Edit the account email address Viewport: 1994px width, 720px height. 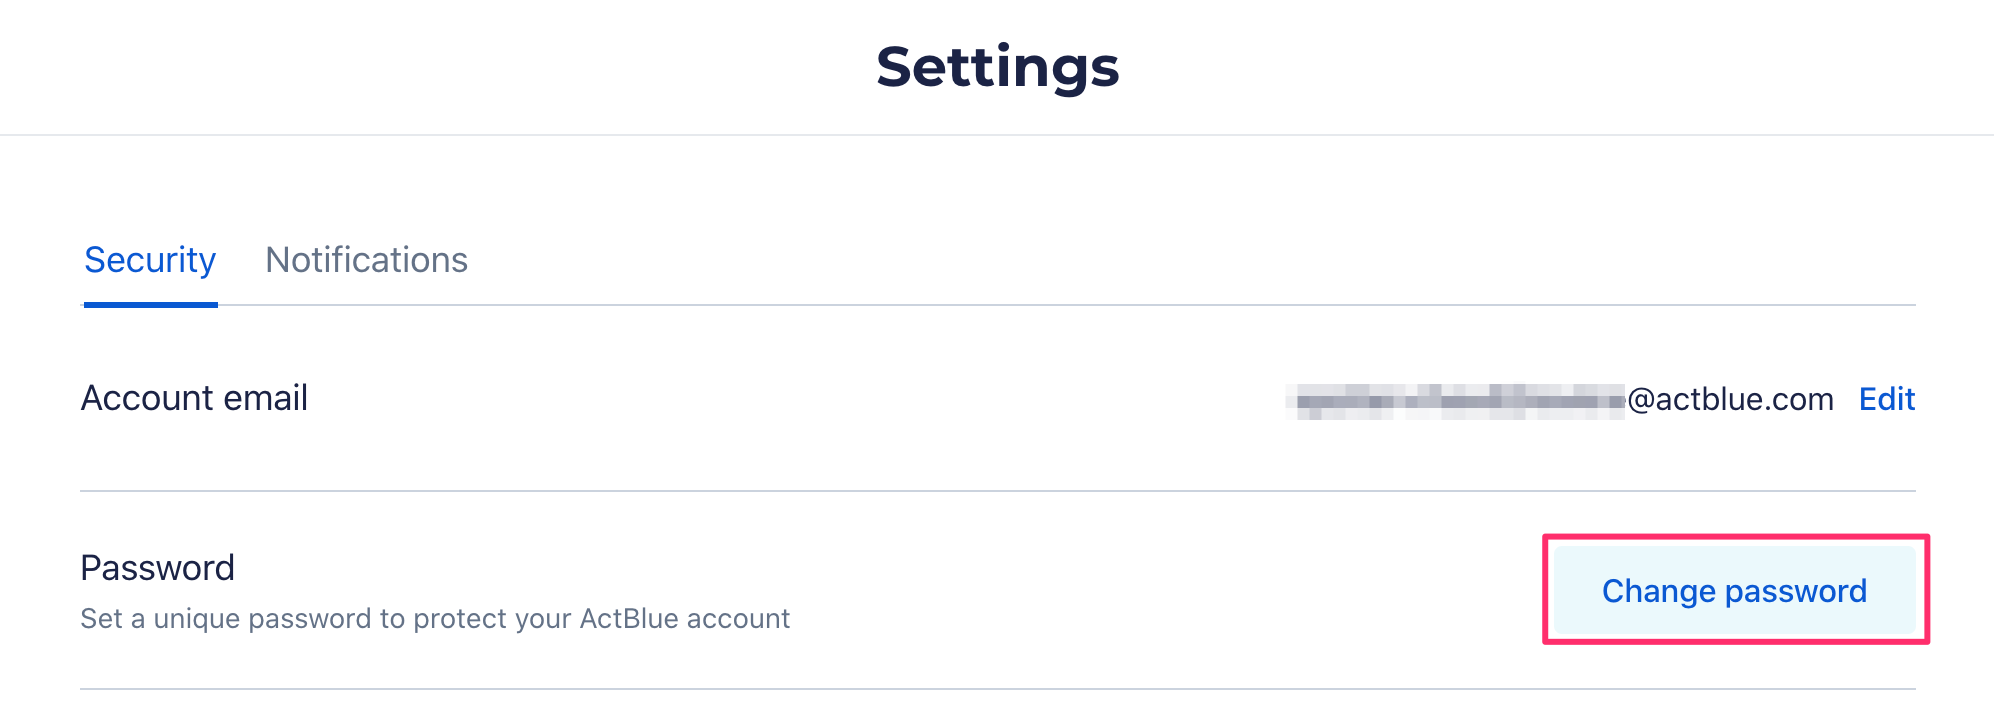point(1886,399)
